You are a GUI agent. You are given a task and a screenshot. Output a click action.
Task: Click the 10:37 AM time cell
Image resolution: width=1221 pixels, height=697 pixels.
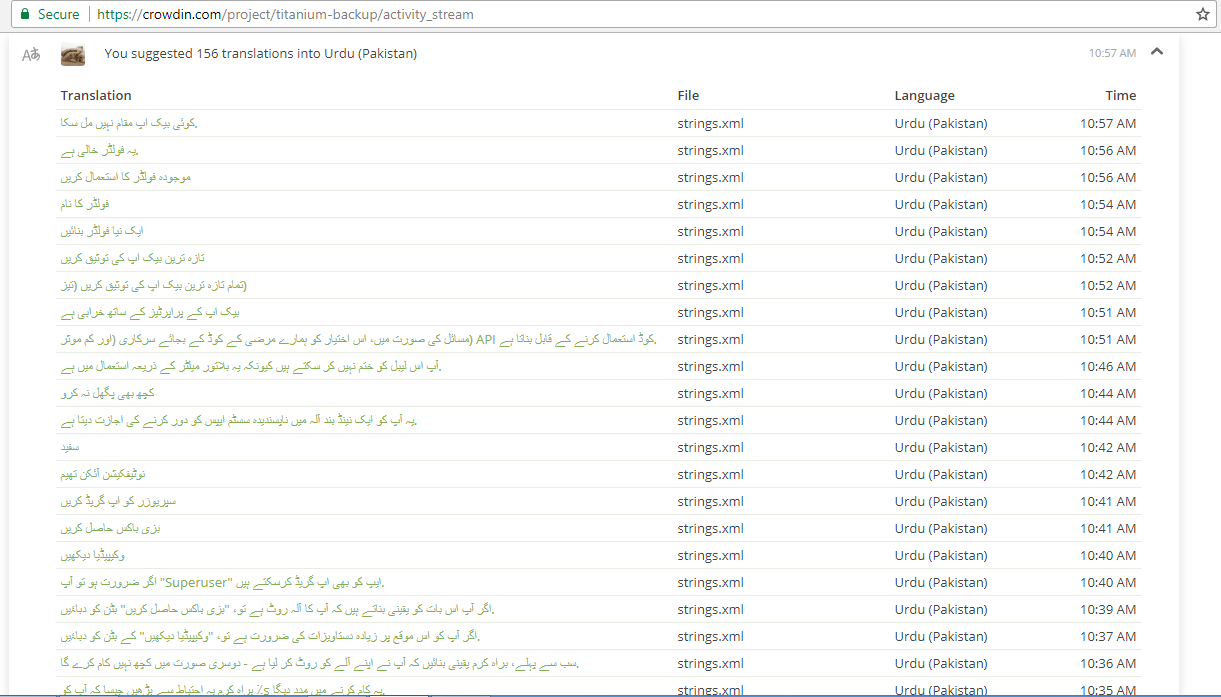(1108, 636)
